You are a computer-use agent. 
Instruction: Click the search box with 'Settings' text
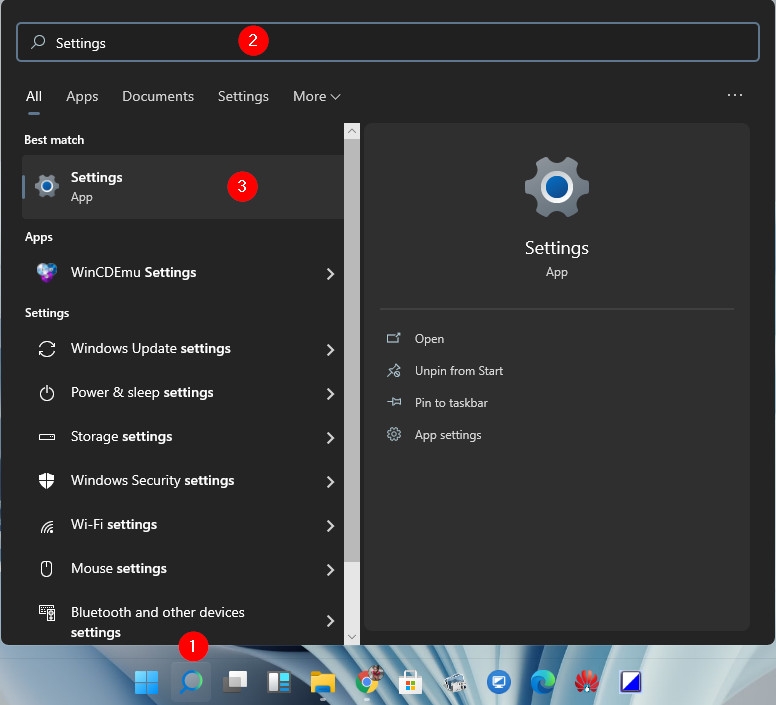[388, 42]
